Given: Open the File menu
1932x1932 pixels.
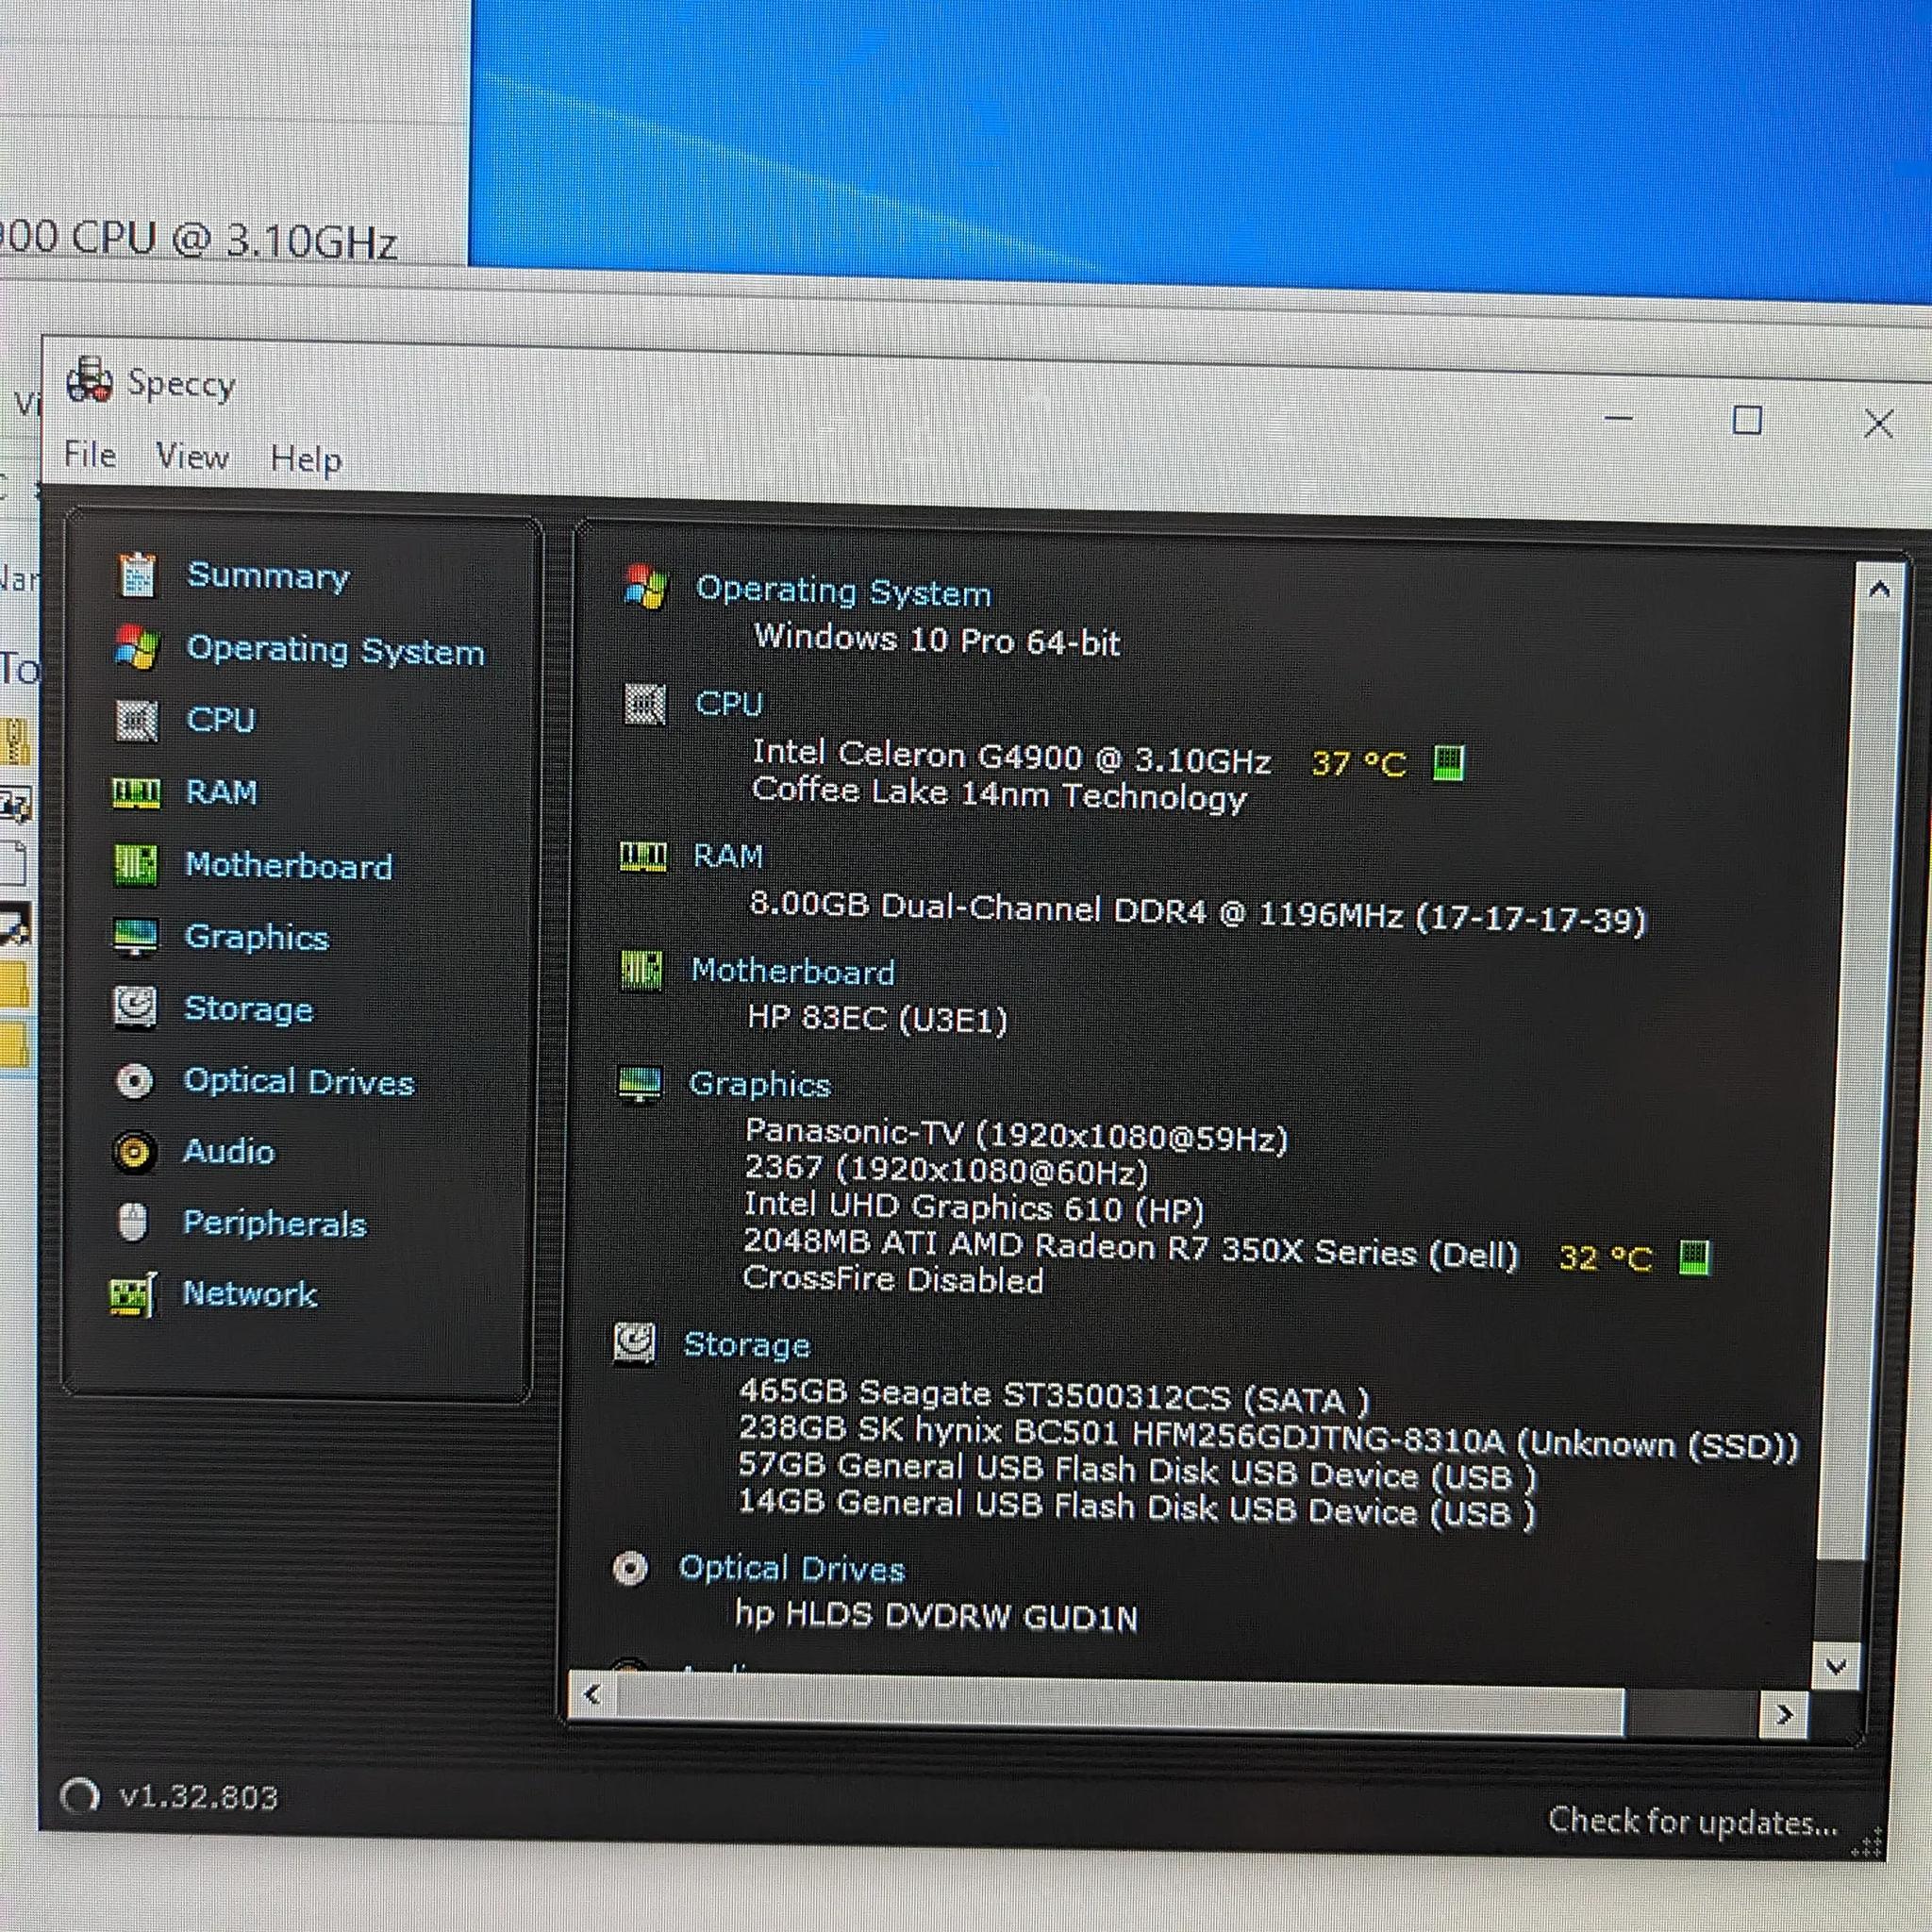Looking at the screenshot, I should pos(90,455).
